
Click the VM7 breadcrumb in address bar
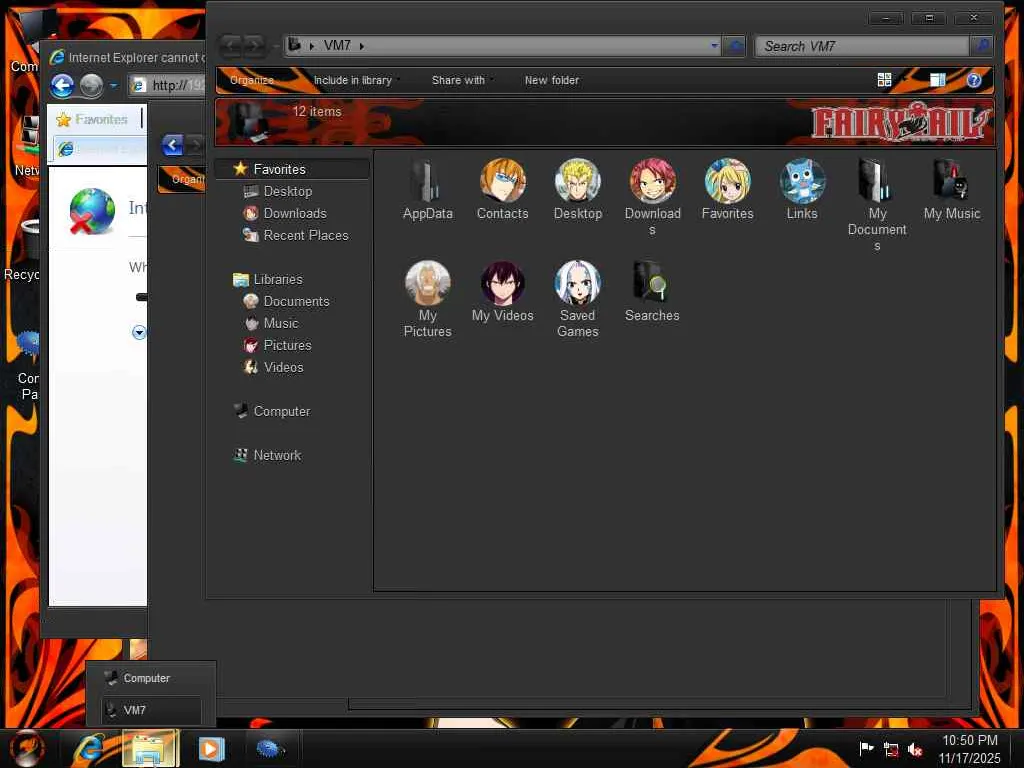(x=337, y=46)
